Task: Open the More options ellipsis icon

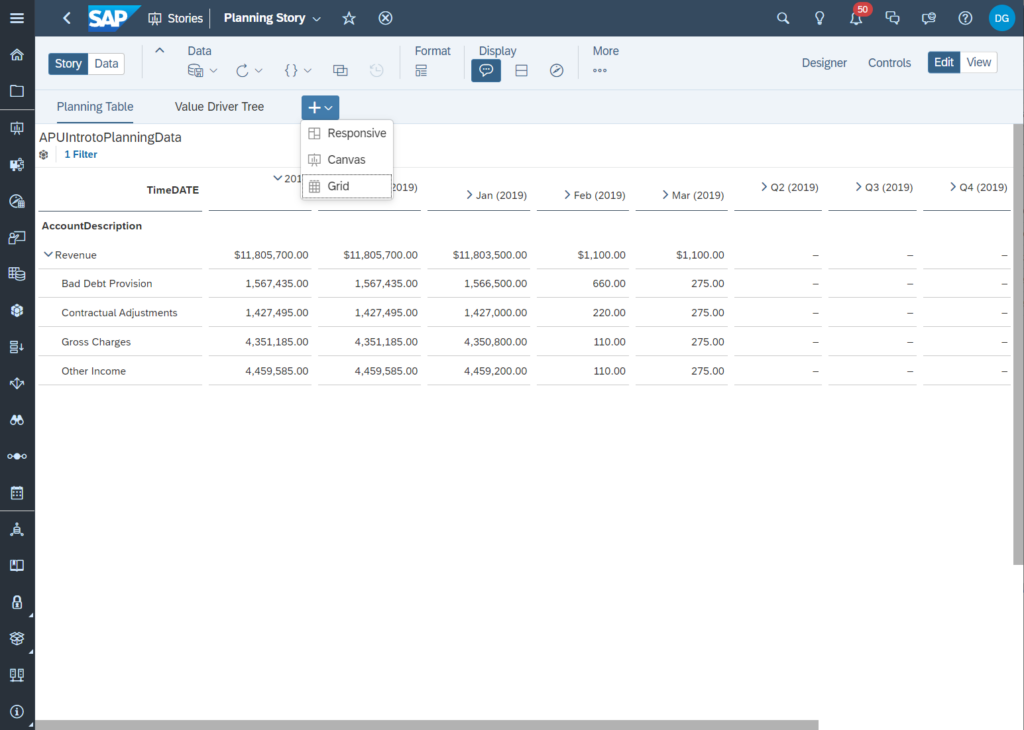Action: click(600, 70)
